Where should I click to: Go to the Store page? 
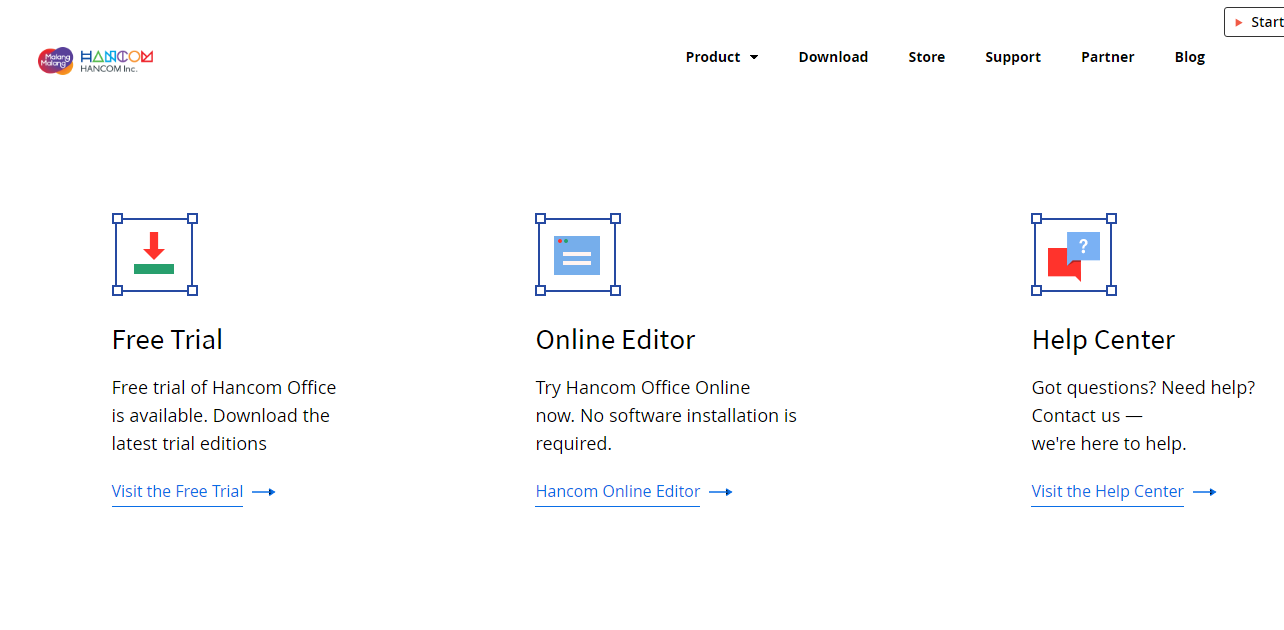point(927,57)
